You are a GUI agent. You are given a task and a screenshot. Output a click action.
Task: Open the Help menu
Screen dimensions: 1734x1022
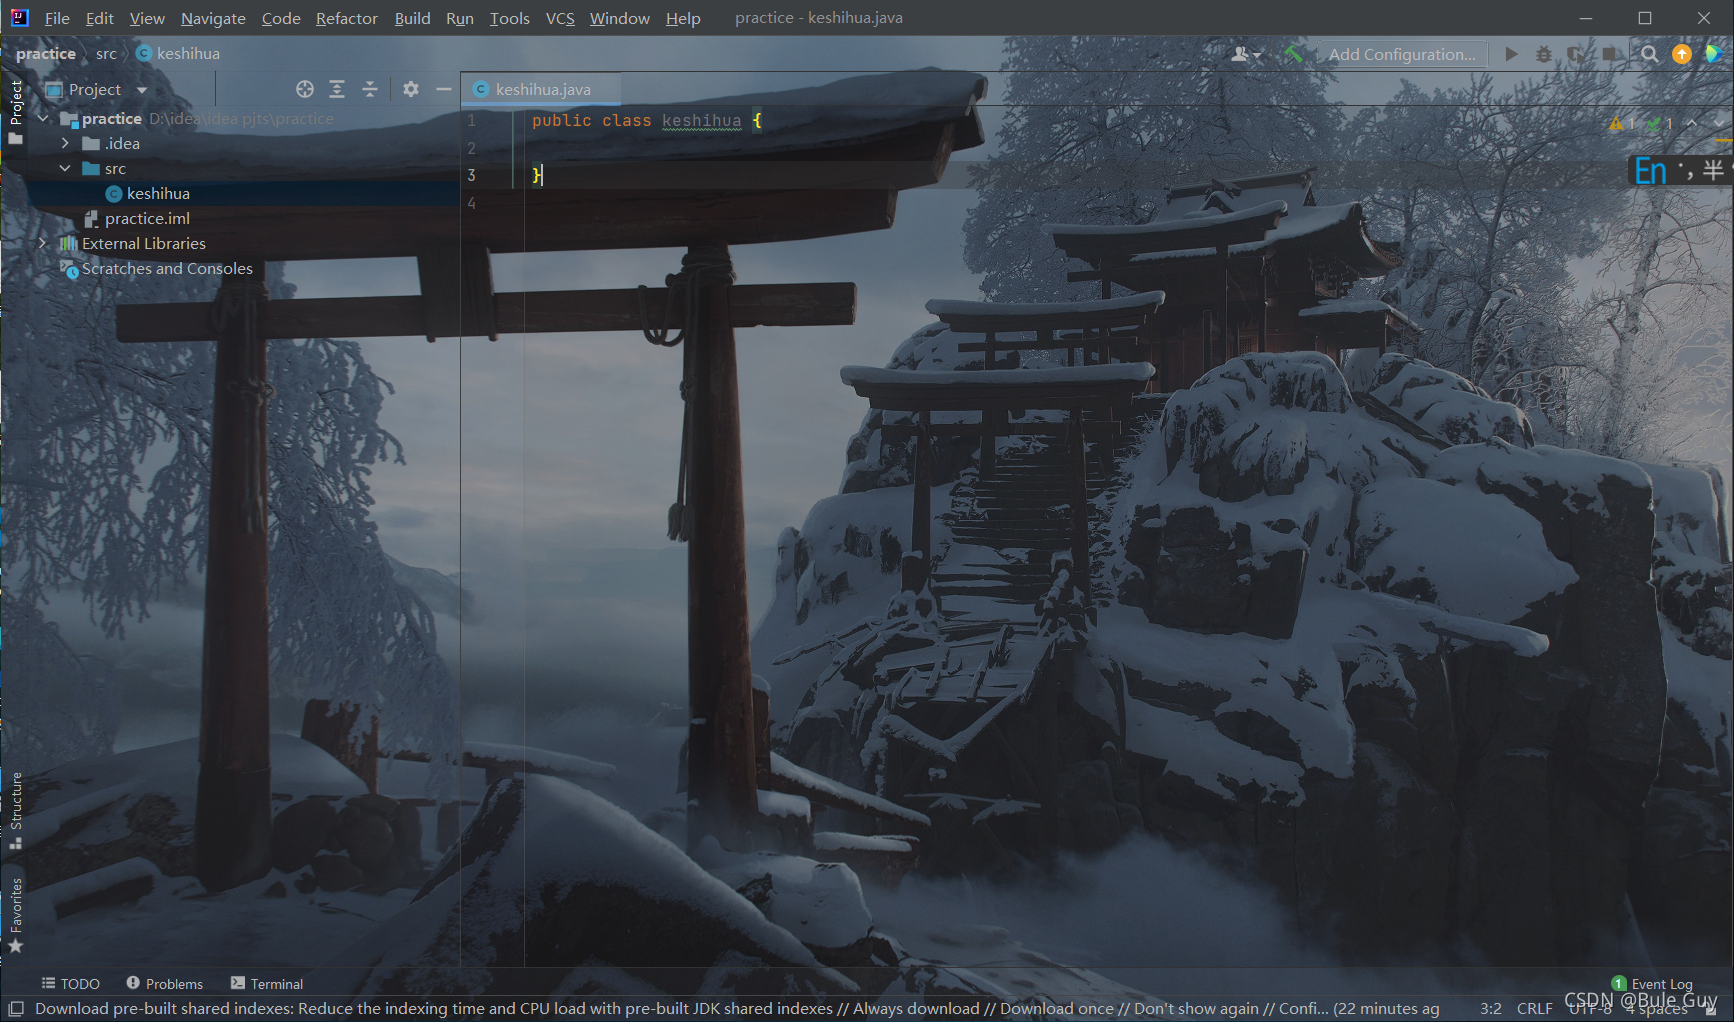point(683,18)
